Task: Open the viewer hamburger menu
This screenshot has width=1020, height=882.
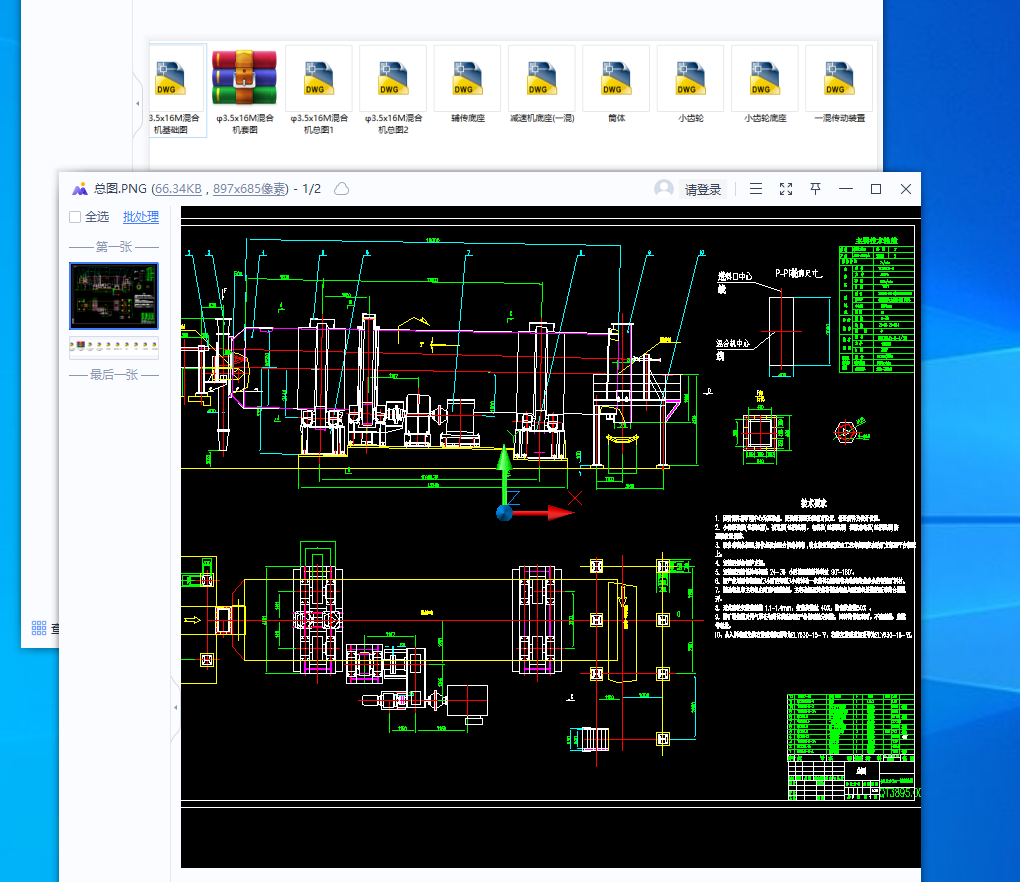Action: point(755,189)
